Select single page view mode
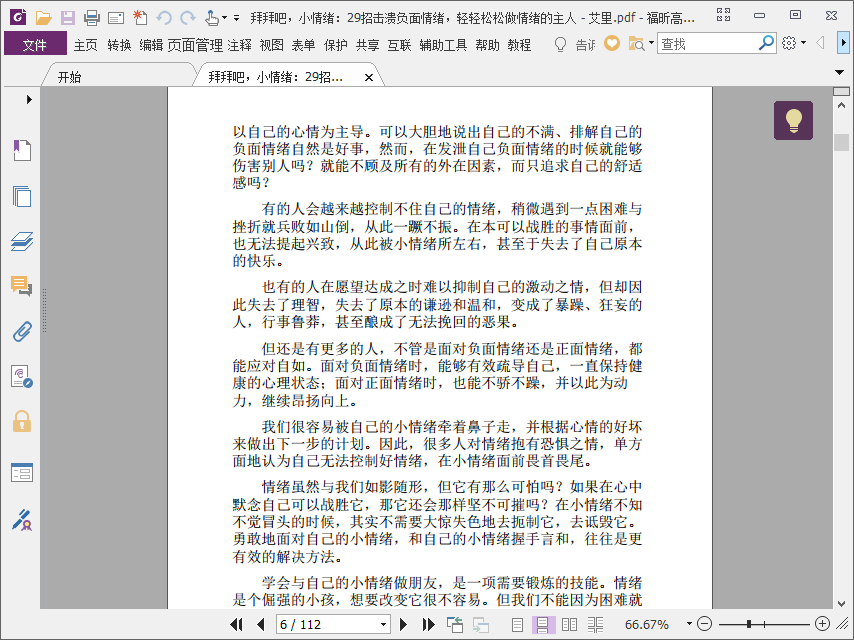This screenshot has width=854, height=640. (517, 625)
